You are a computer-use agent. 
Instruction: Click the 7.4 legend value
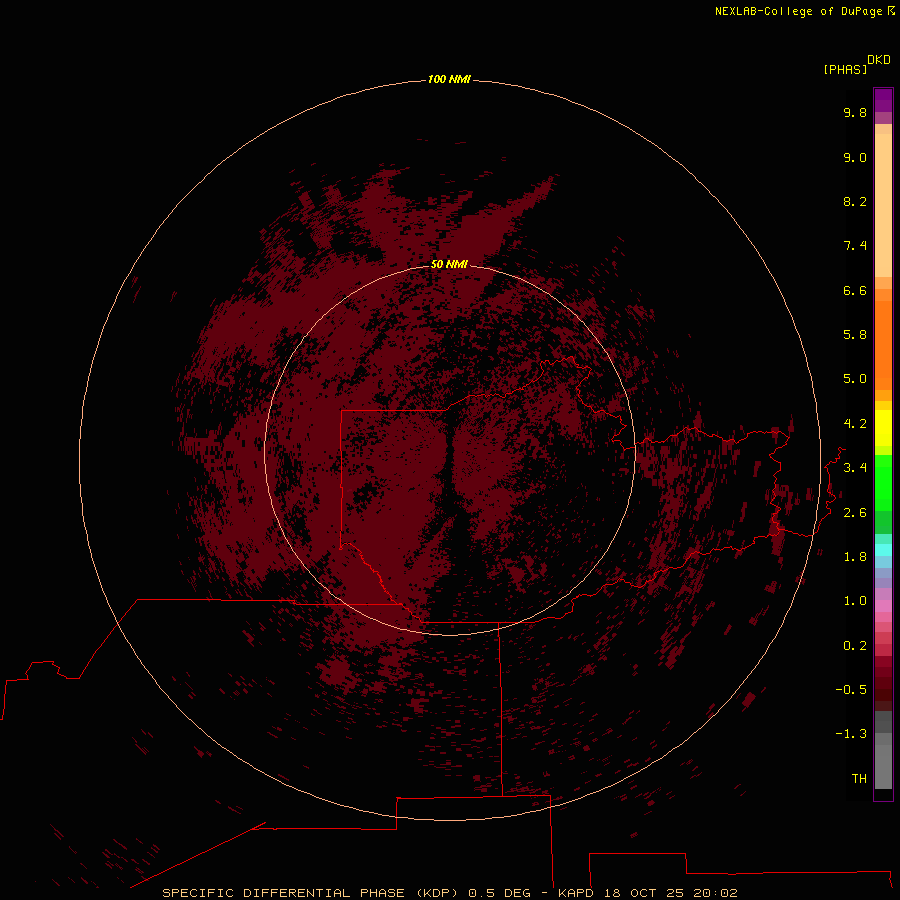(x=855, y=246)
